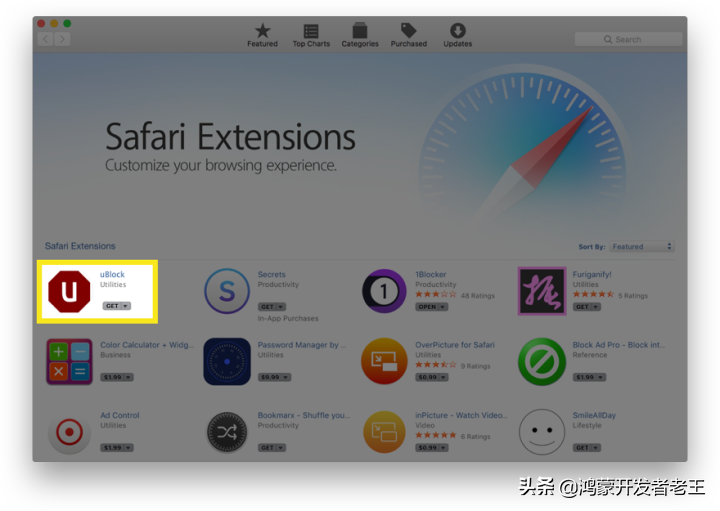Screen dimensions: 720x511
Task: Click GET button for Secrets
Action: 272,307
